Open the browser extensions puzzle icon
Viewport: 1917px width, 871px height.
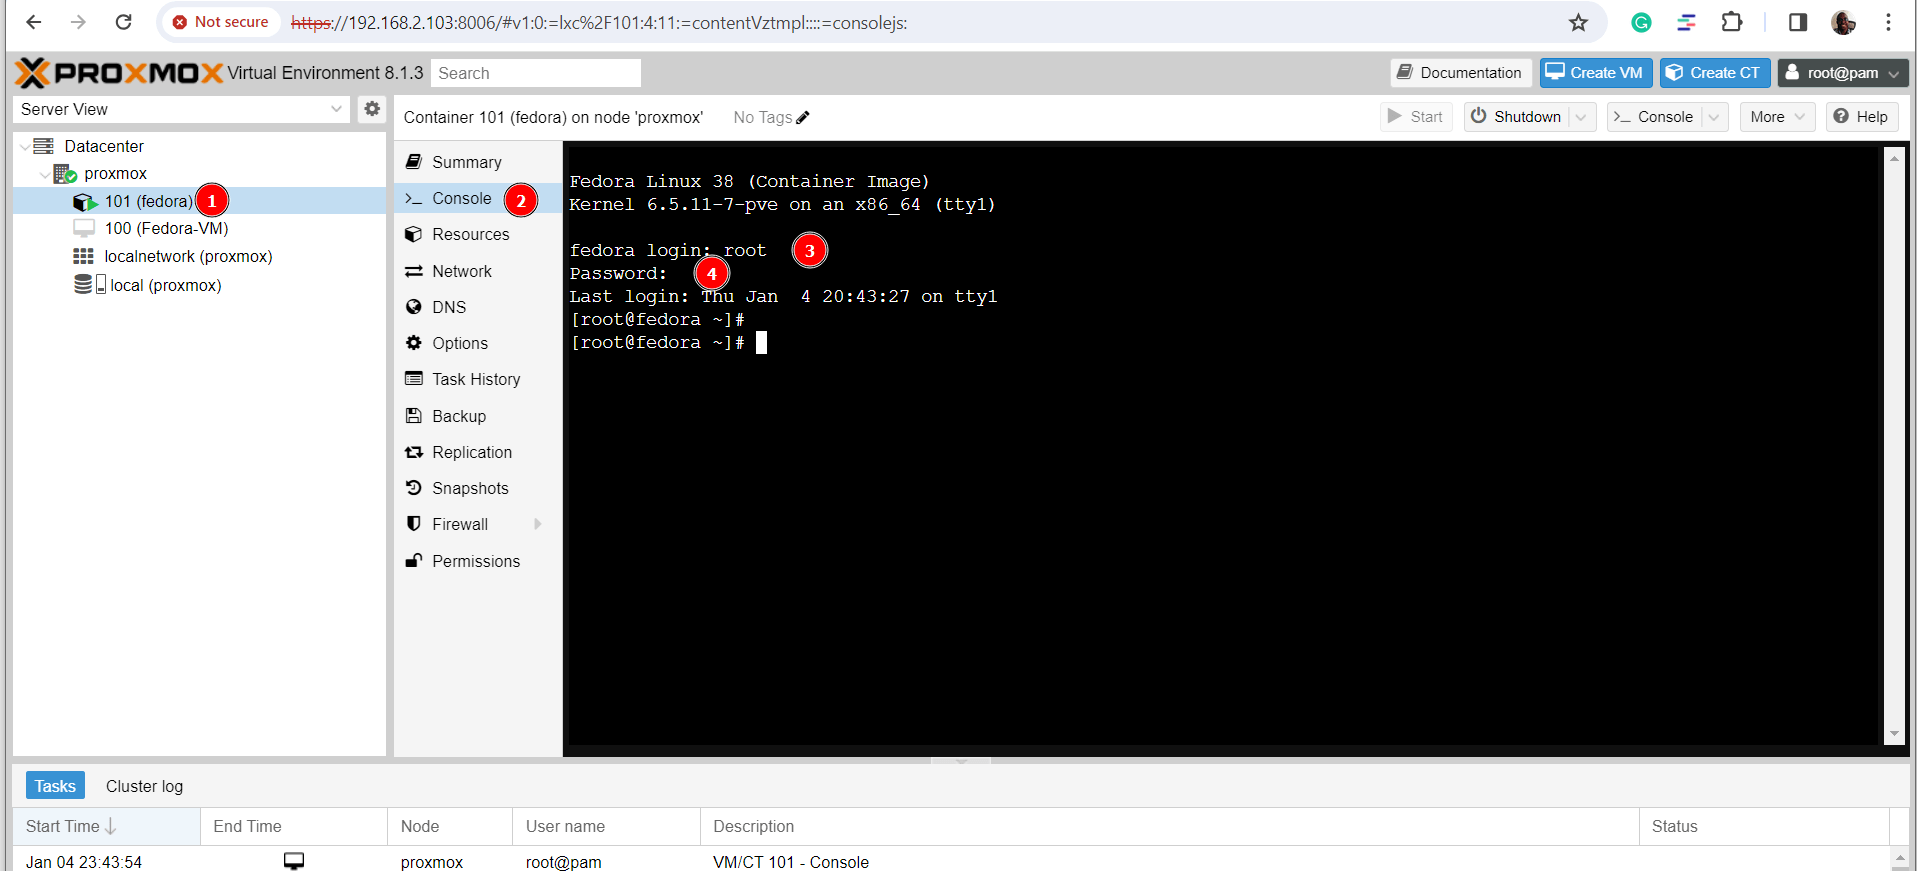[1732, 22]
